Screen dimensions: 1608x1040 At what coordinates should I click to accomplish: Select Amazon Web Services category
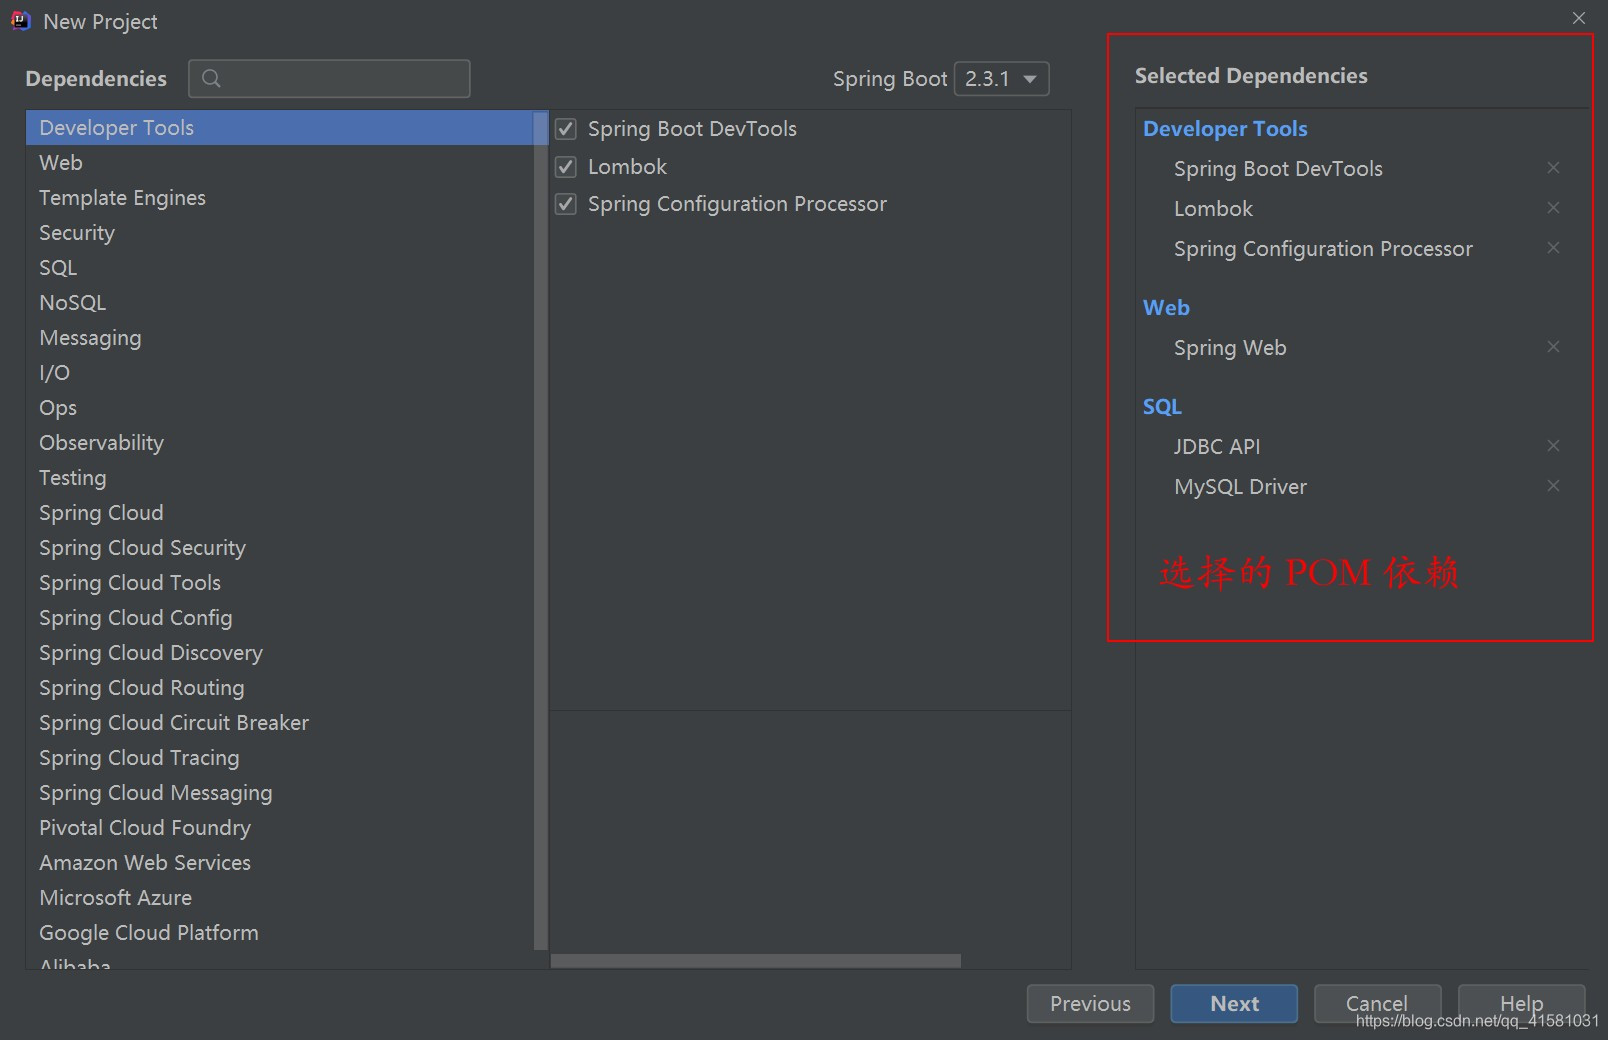(x=280, y=863)
